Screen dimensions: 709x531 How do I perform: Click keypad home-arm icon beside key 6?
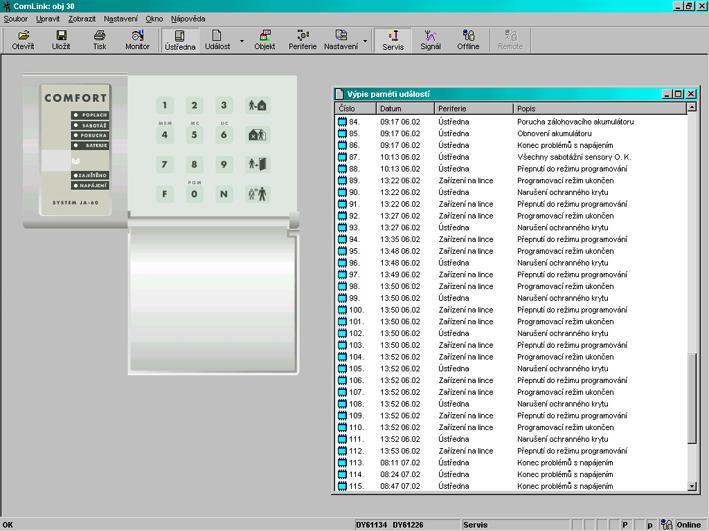point(257,135)
